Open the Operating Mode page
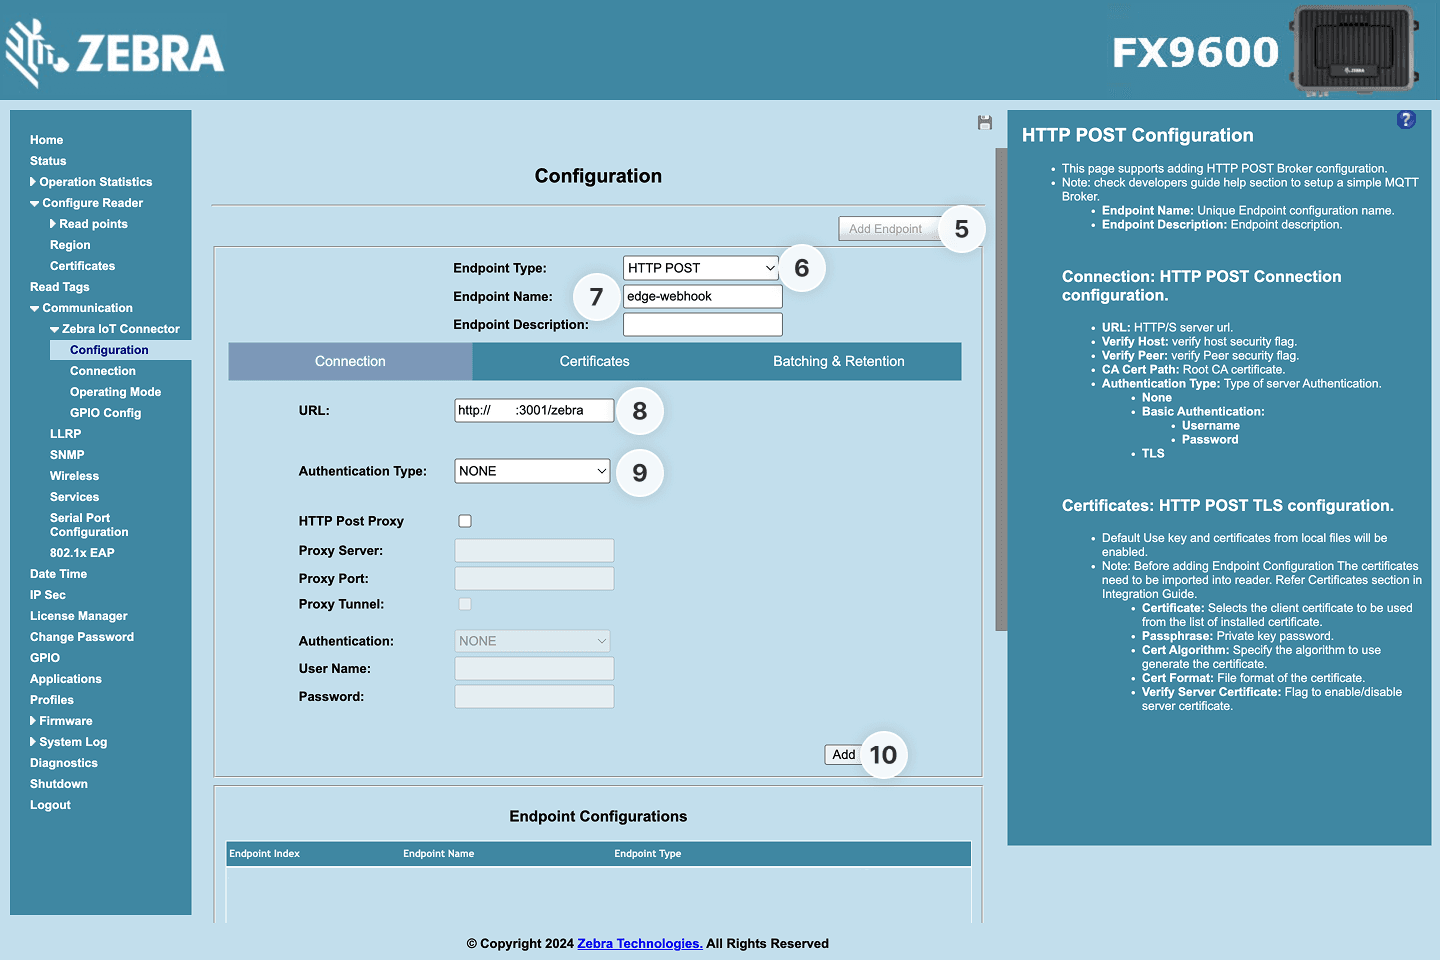This screenshot has width=1440, height=960. click(x=115, y=392)
